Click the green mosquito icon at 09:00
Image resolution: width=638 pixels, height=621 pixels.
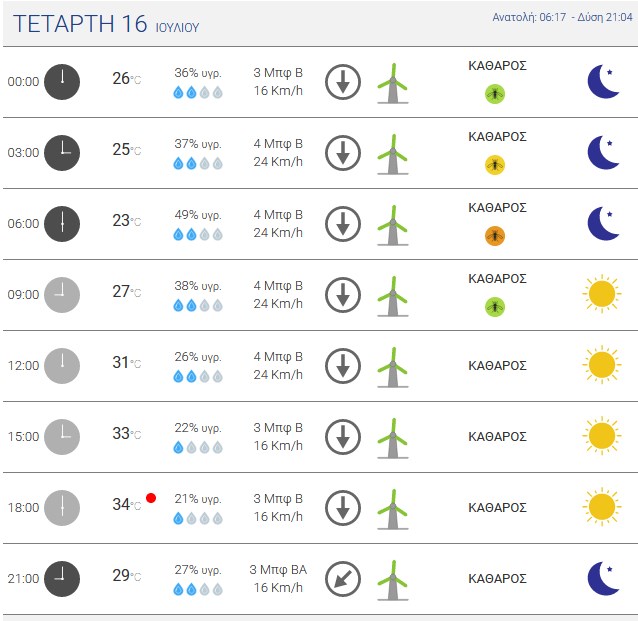click(x=495, y=307)
